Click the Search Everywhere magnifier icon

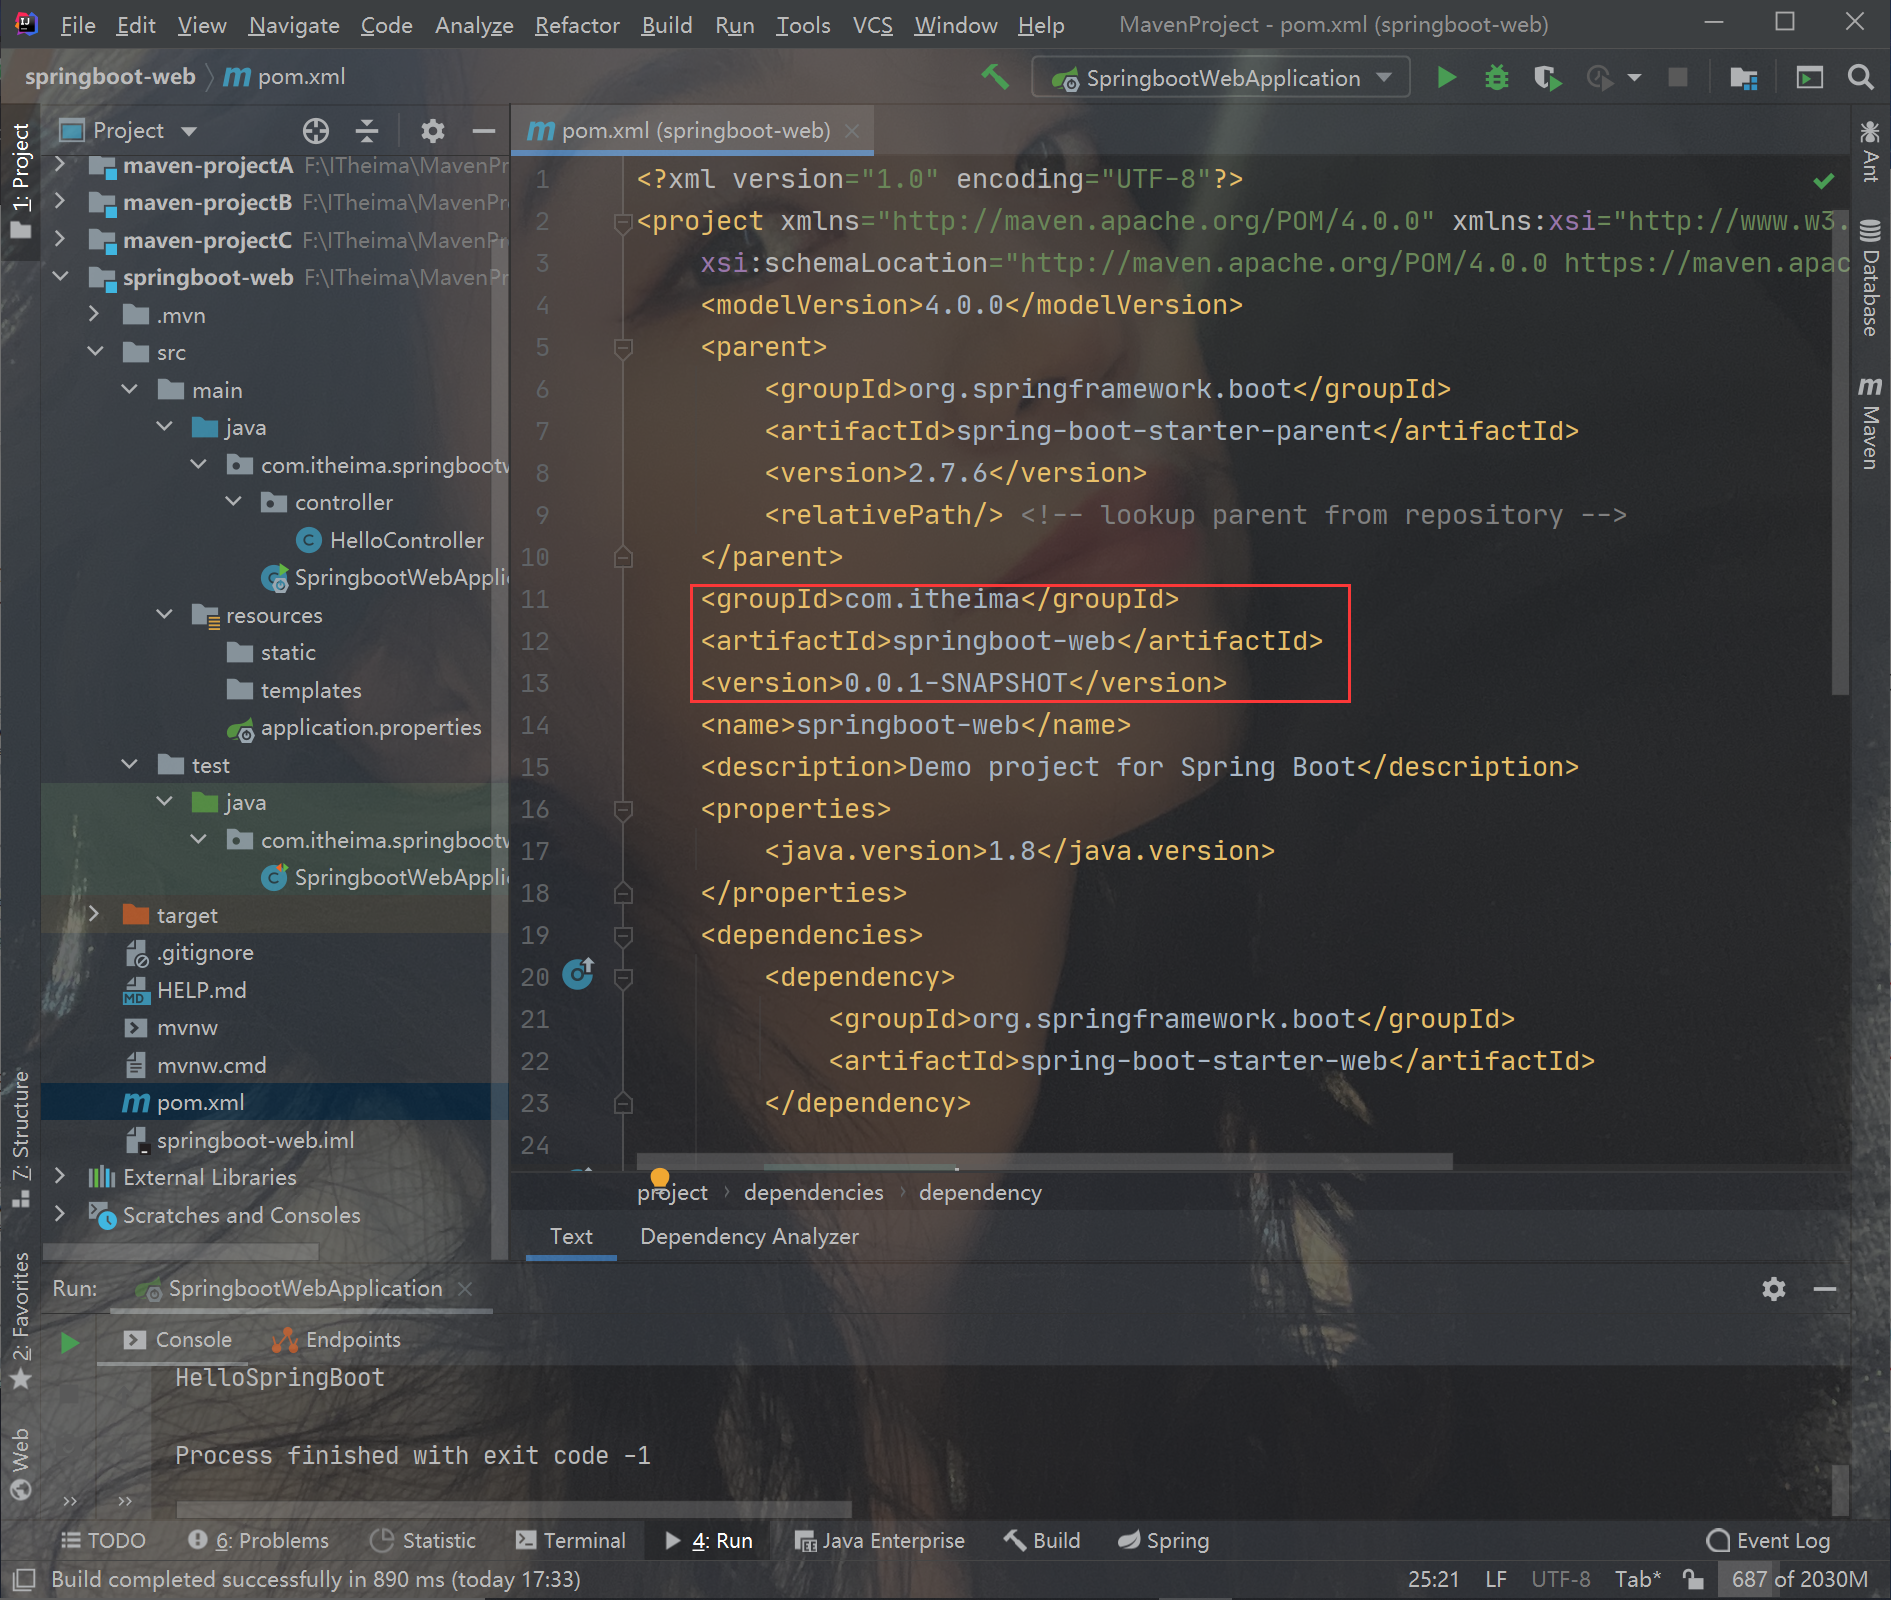[x=1860, y=77]
